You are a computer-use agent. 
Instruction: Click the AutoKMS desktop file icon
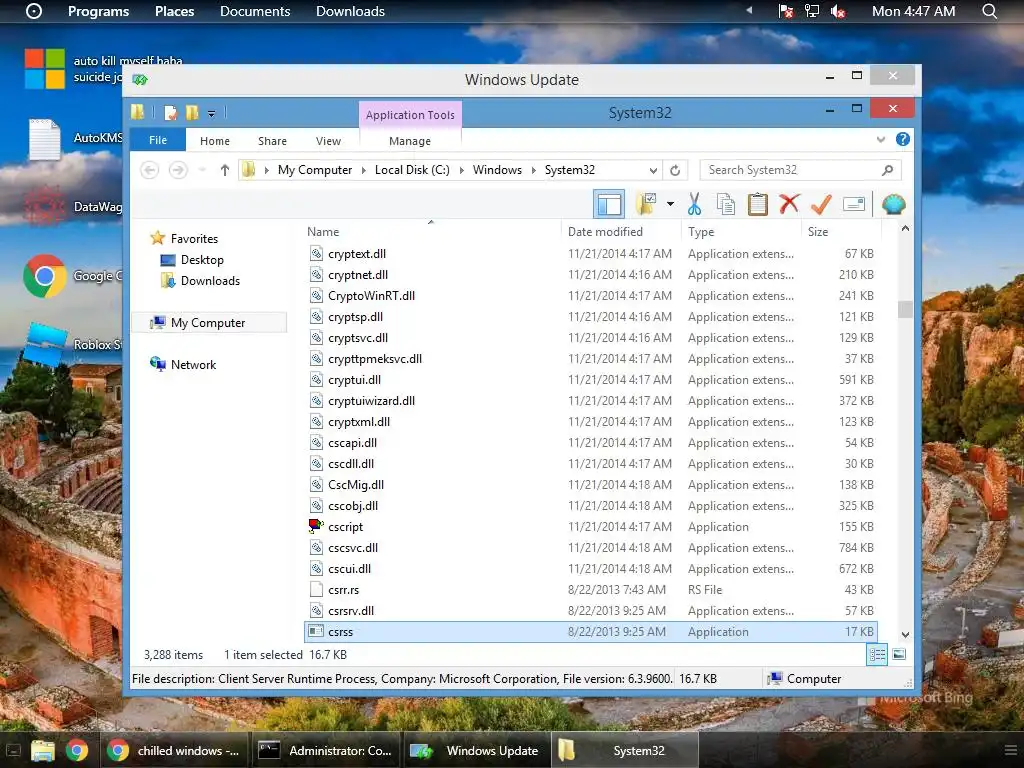[44, 139]
